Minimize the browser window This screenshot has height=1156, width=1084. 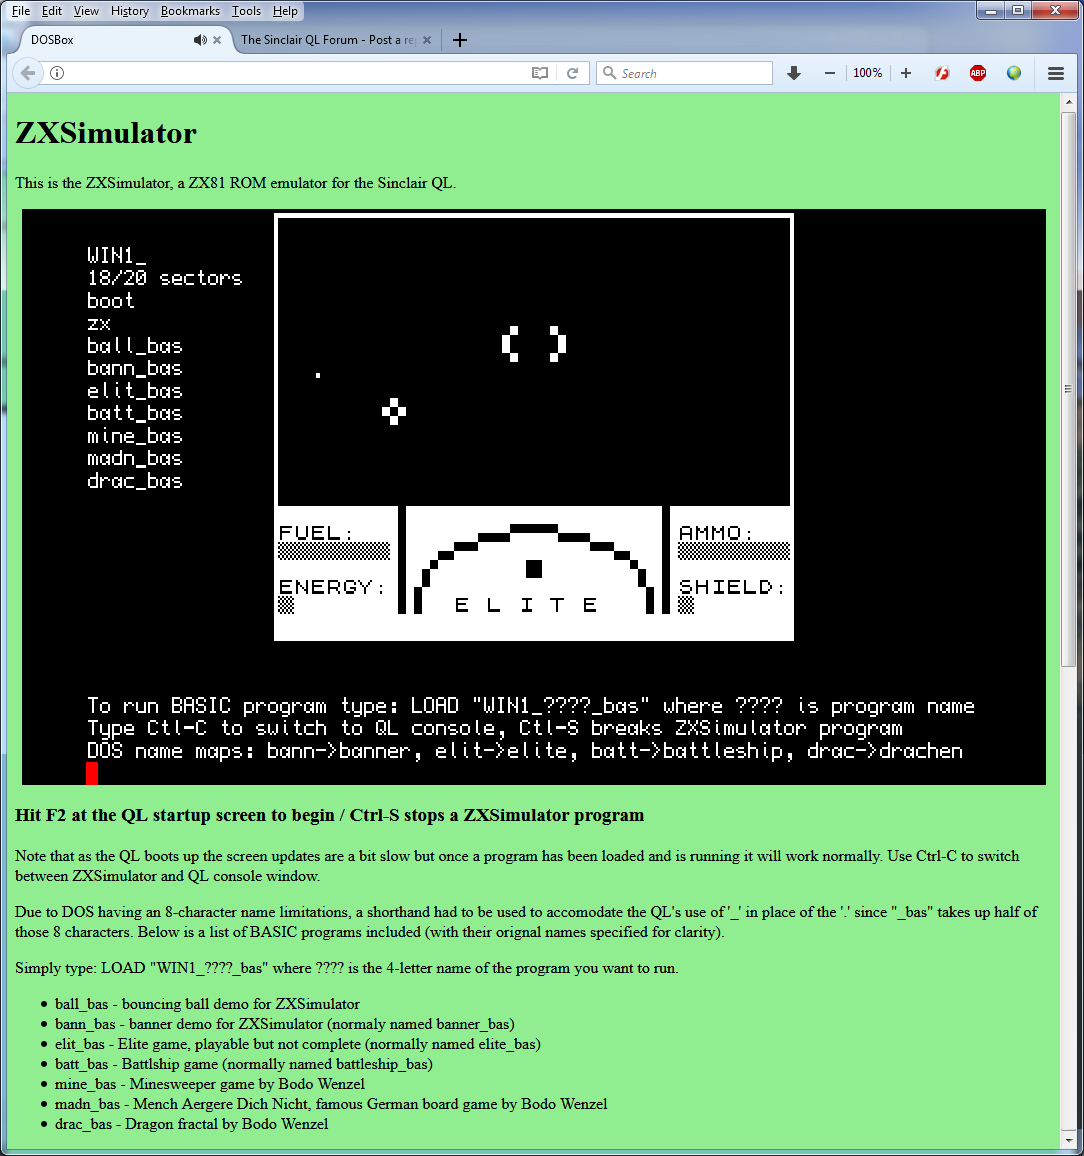(991, 10)
